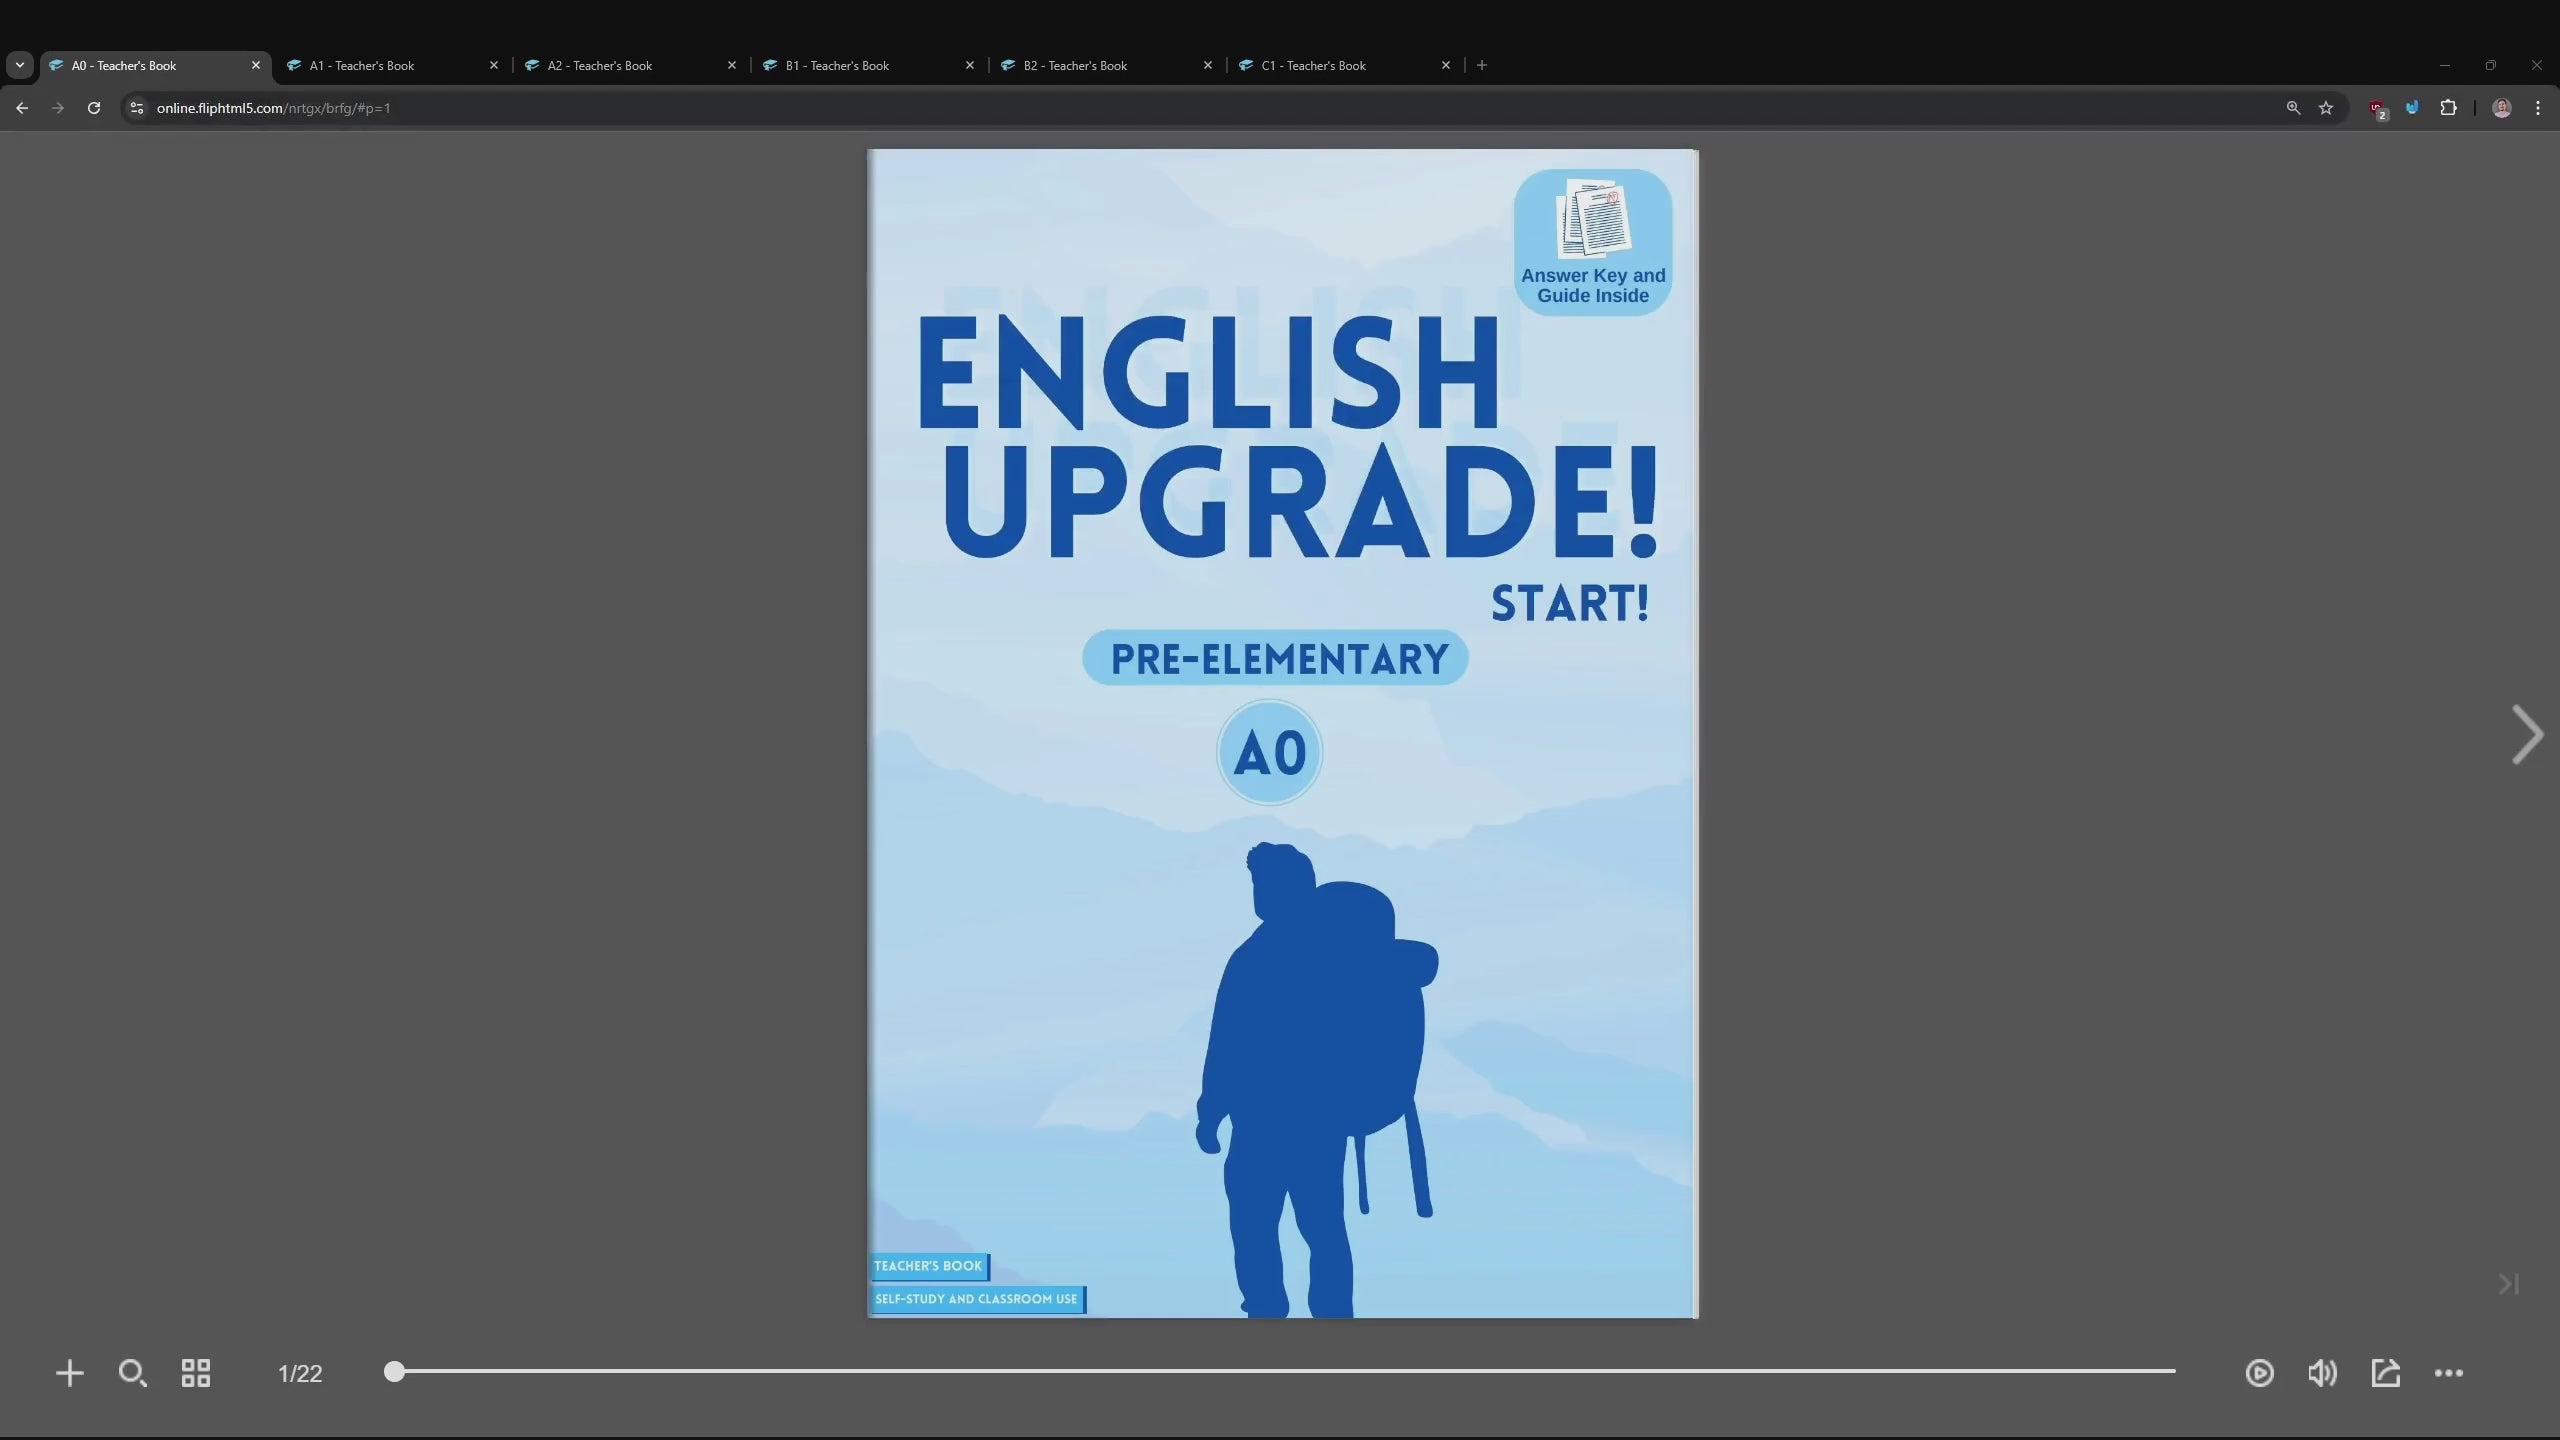The height and width of the screenshot is (1440, 2560).
Task: Bookmark this page with star
Action: coord(2326,108)
